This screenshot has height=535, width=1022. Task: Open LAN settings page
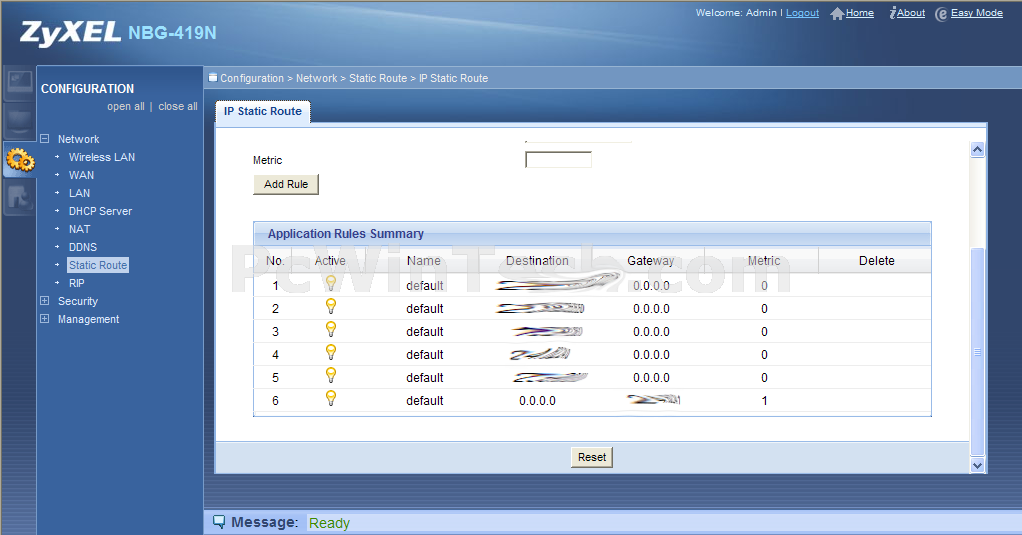tap(80, 193)
